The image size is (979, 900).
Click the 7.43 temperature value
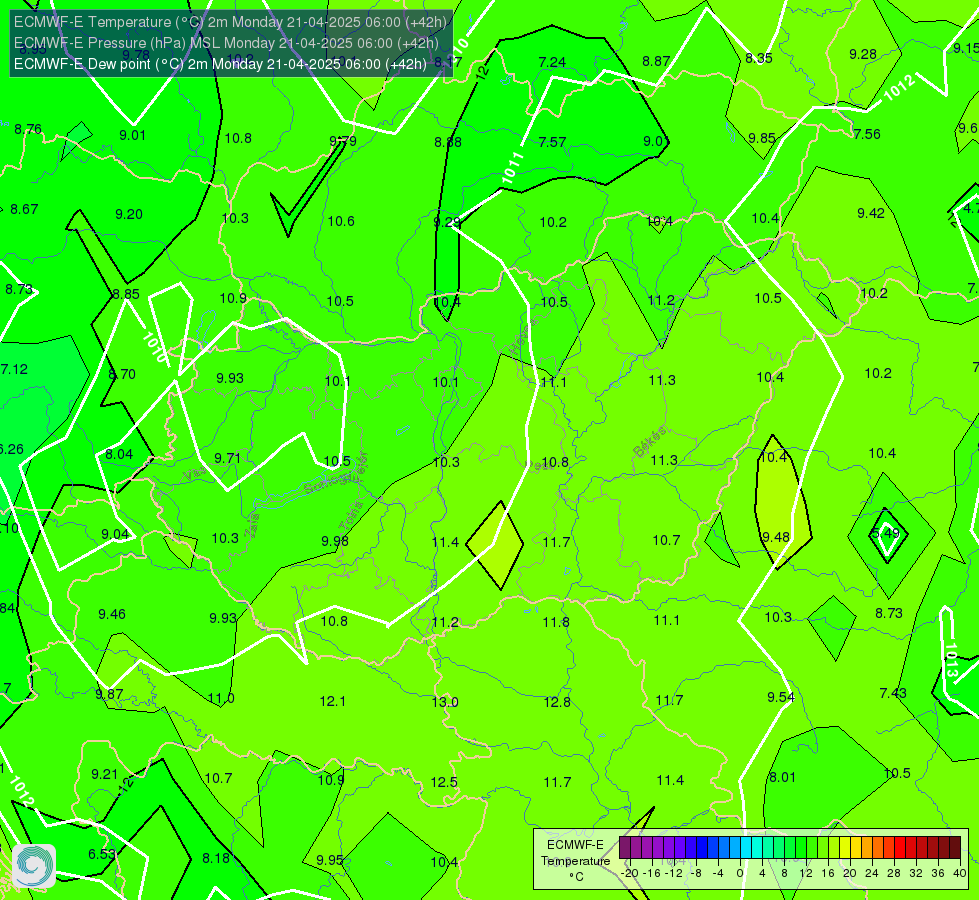click(893, 693)
